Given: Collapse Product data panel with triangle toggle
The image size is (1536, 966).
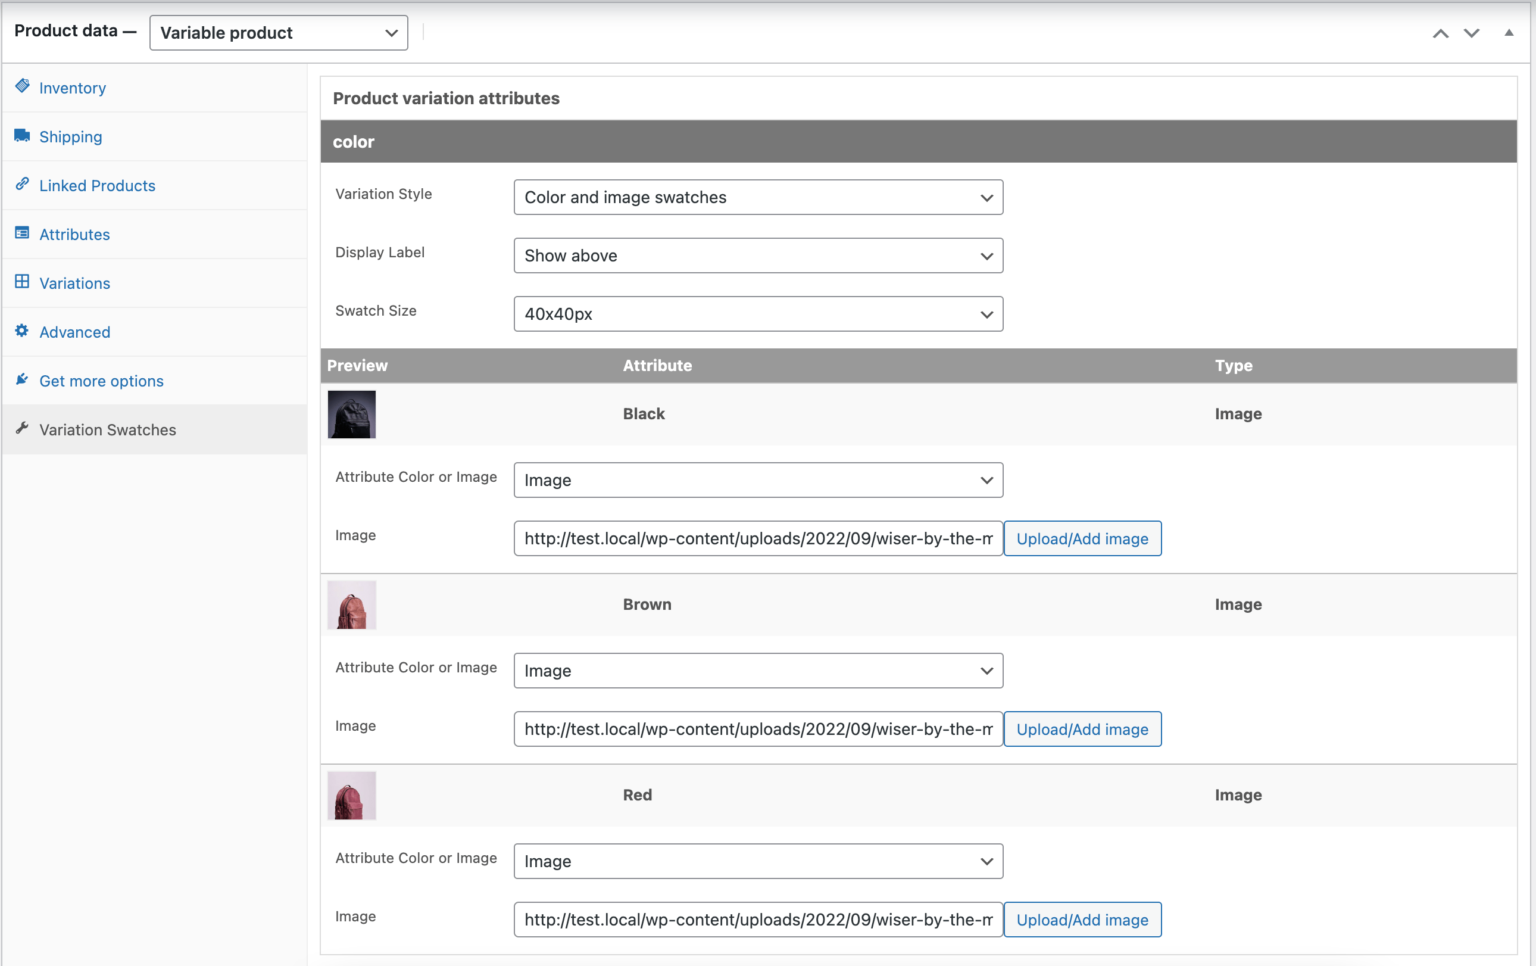Looking at the screenshot, I should coord(1508,33).
